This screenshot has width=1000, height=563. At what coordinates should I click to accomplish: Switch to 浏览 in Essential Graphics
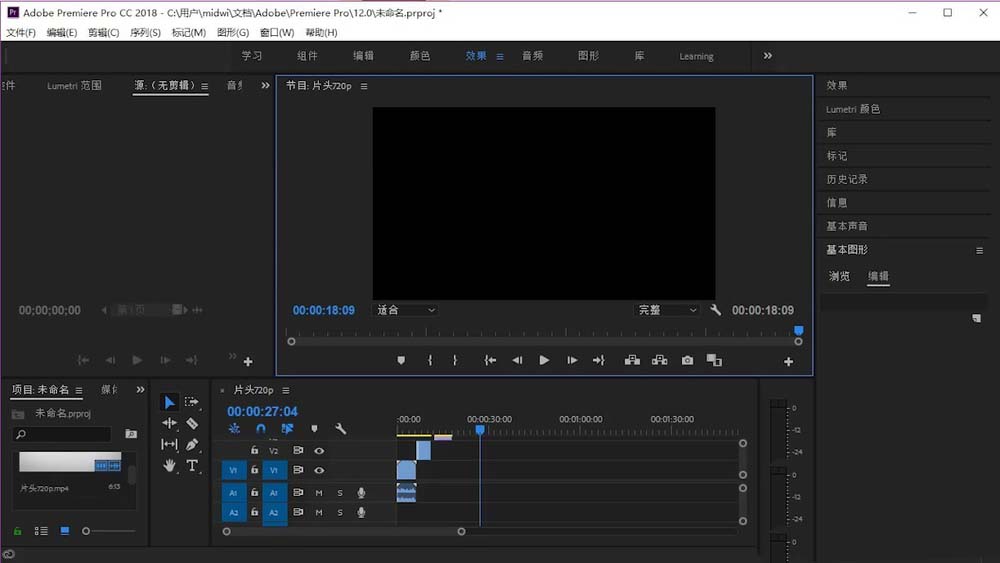coord(839,276)
